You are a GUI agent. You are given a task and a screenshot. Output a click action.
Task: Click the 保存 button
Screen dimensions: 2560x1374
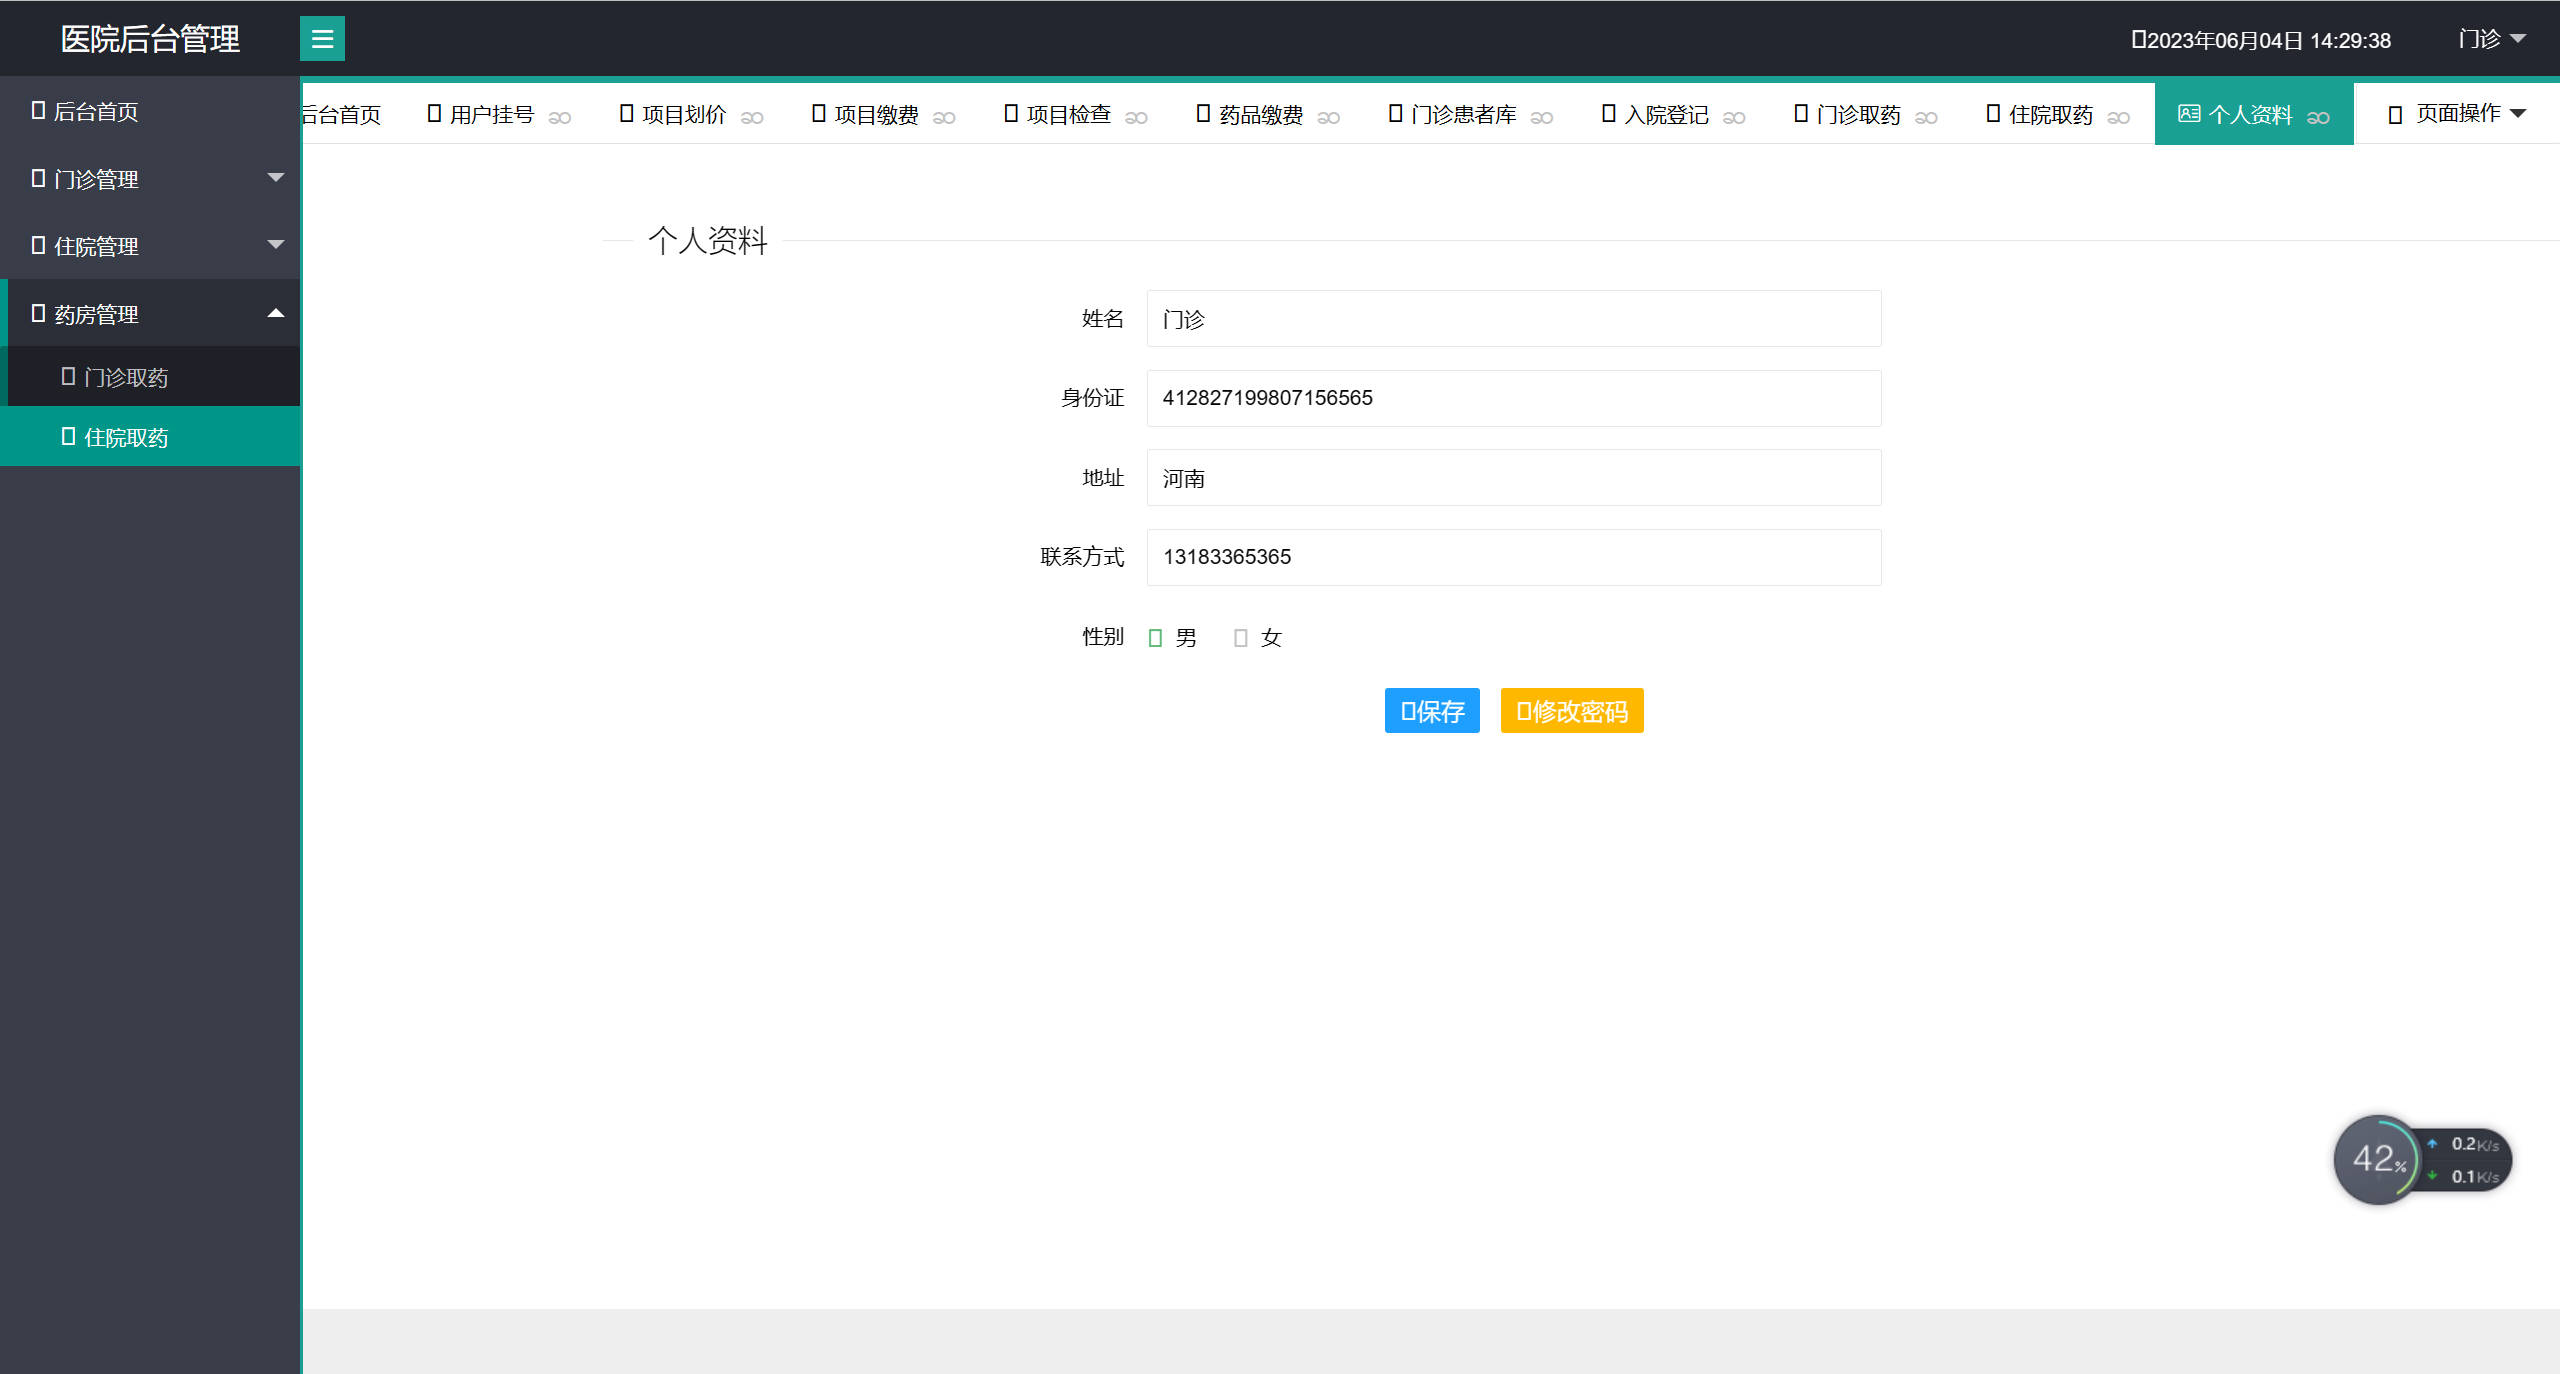click(1432, 711)
